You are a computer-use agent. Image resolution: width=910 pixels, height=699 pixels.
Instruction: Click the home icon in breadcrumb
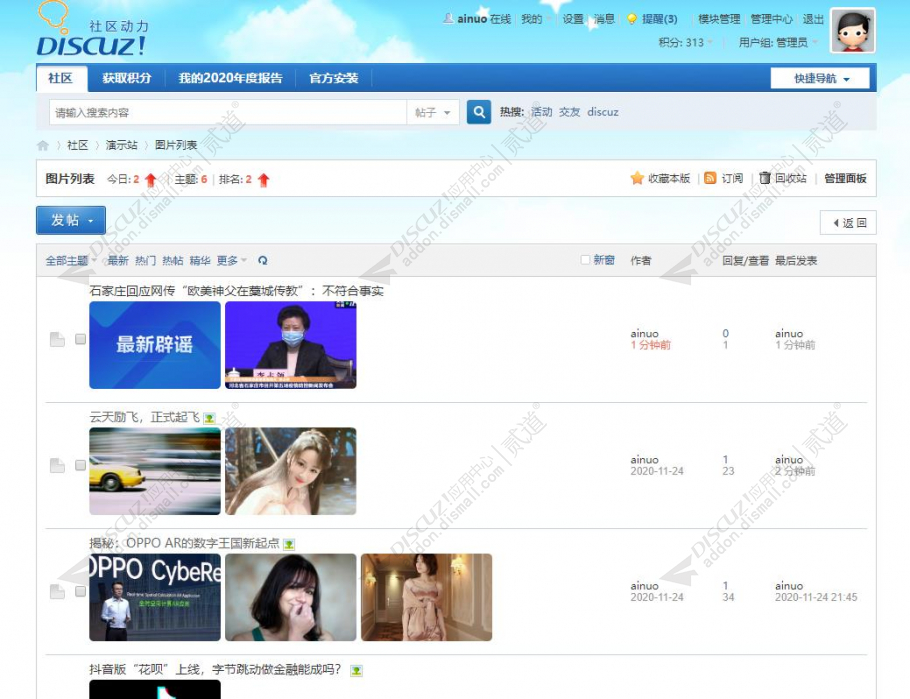[43, 145]
